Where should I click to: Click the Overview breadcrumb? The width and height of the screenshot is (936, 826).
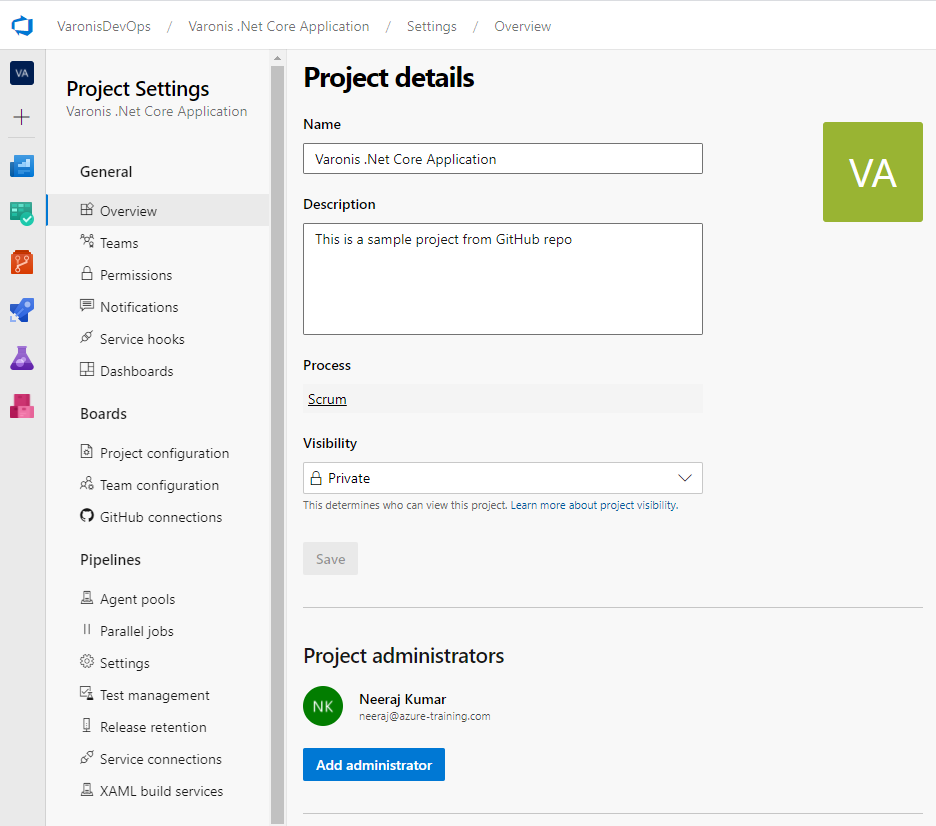tap(522, 26)
